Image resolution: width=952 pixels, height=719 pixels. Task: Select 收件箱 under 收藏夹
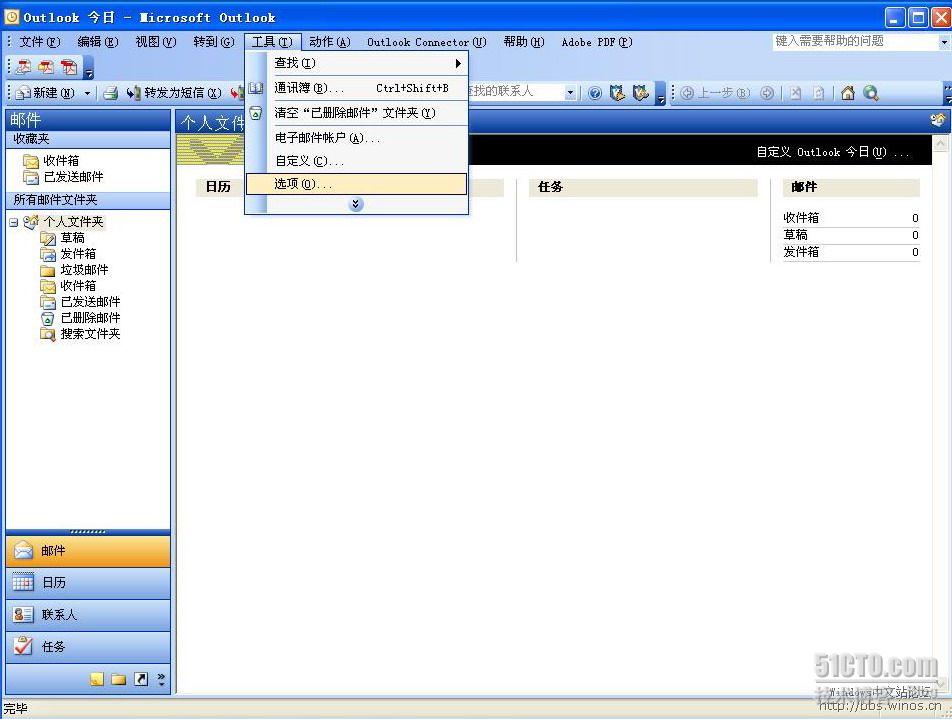61,161
